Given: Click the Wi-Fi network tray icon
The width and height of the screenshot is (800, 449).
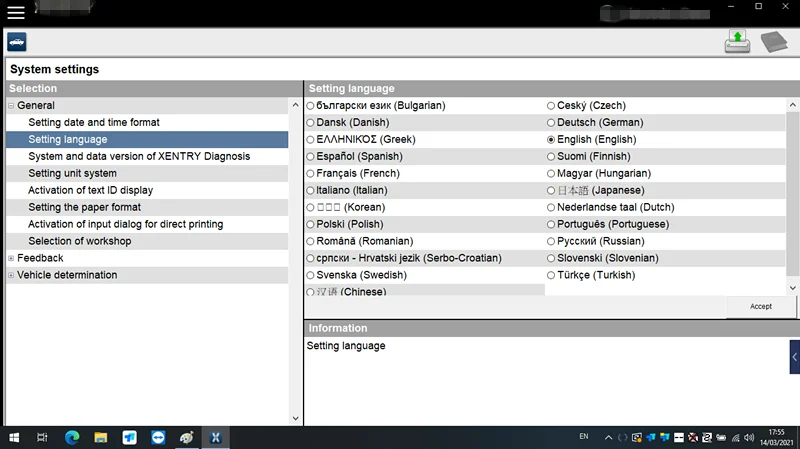Looking at the screenshot, I should pos(735,438).
